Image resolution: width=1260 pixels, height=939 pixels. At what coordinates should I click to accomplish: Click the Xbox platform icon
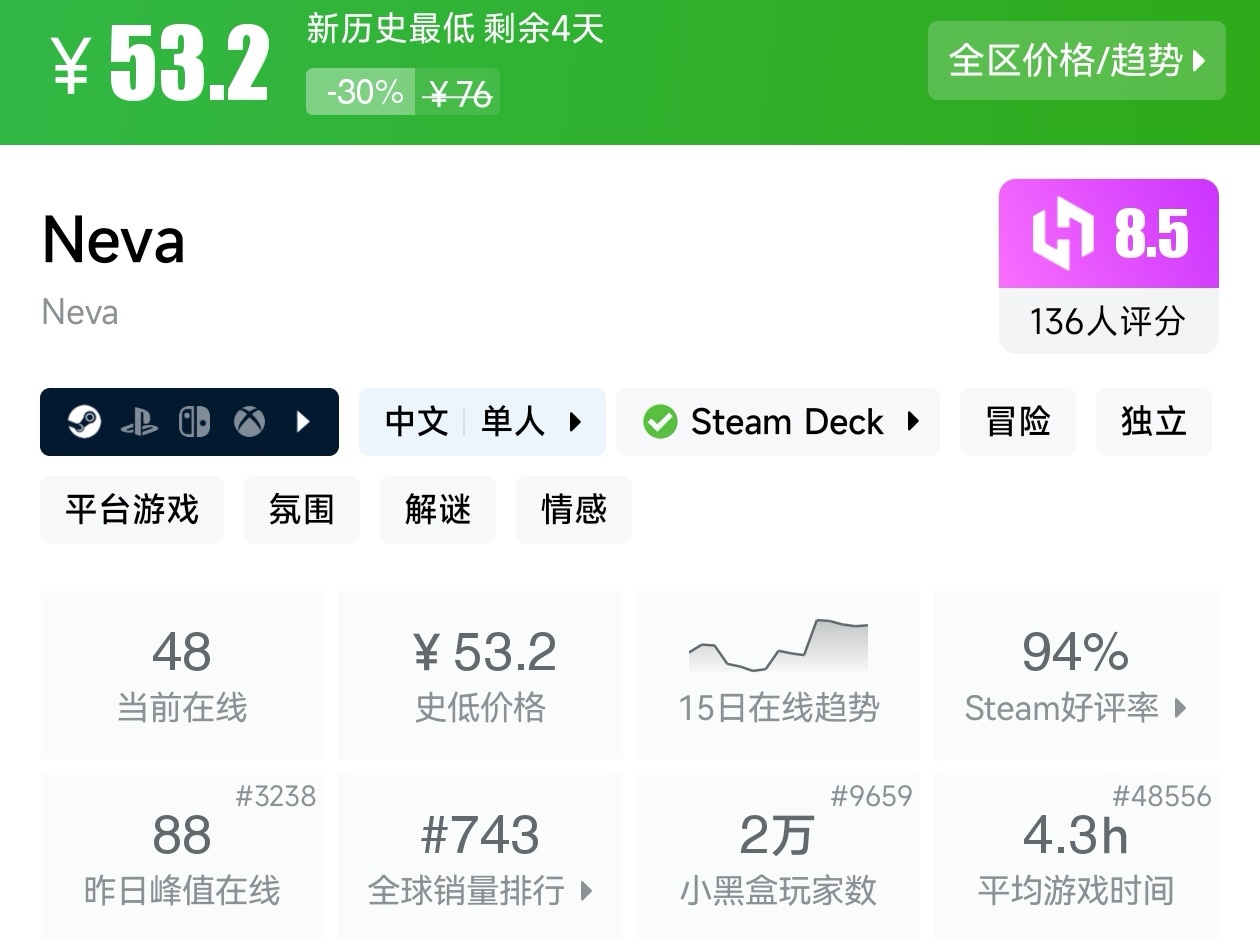249,422
